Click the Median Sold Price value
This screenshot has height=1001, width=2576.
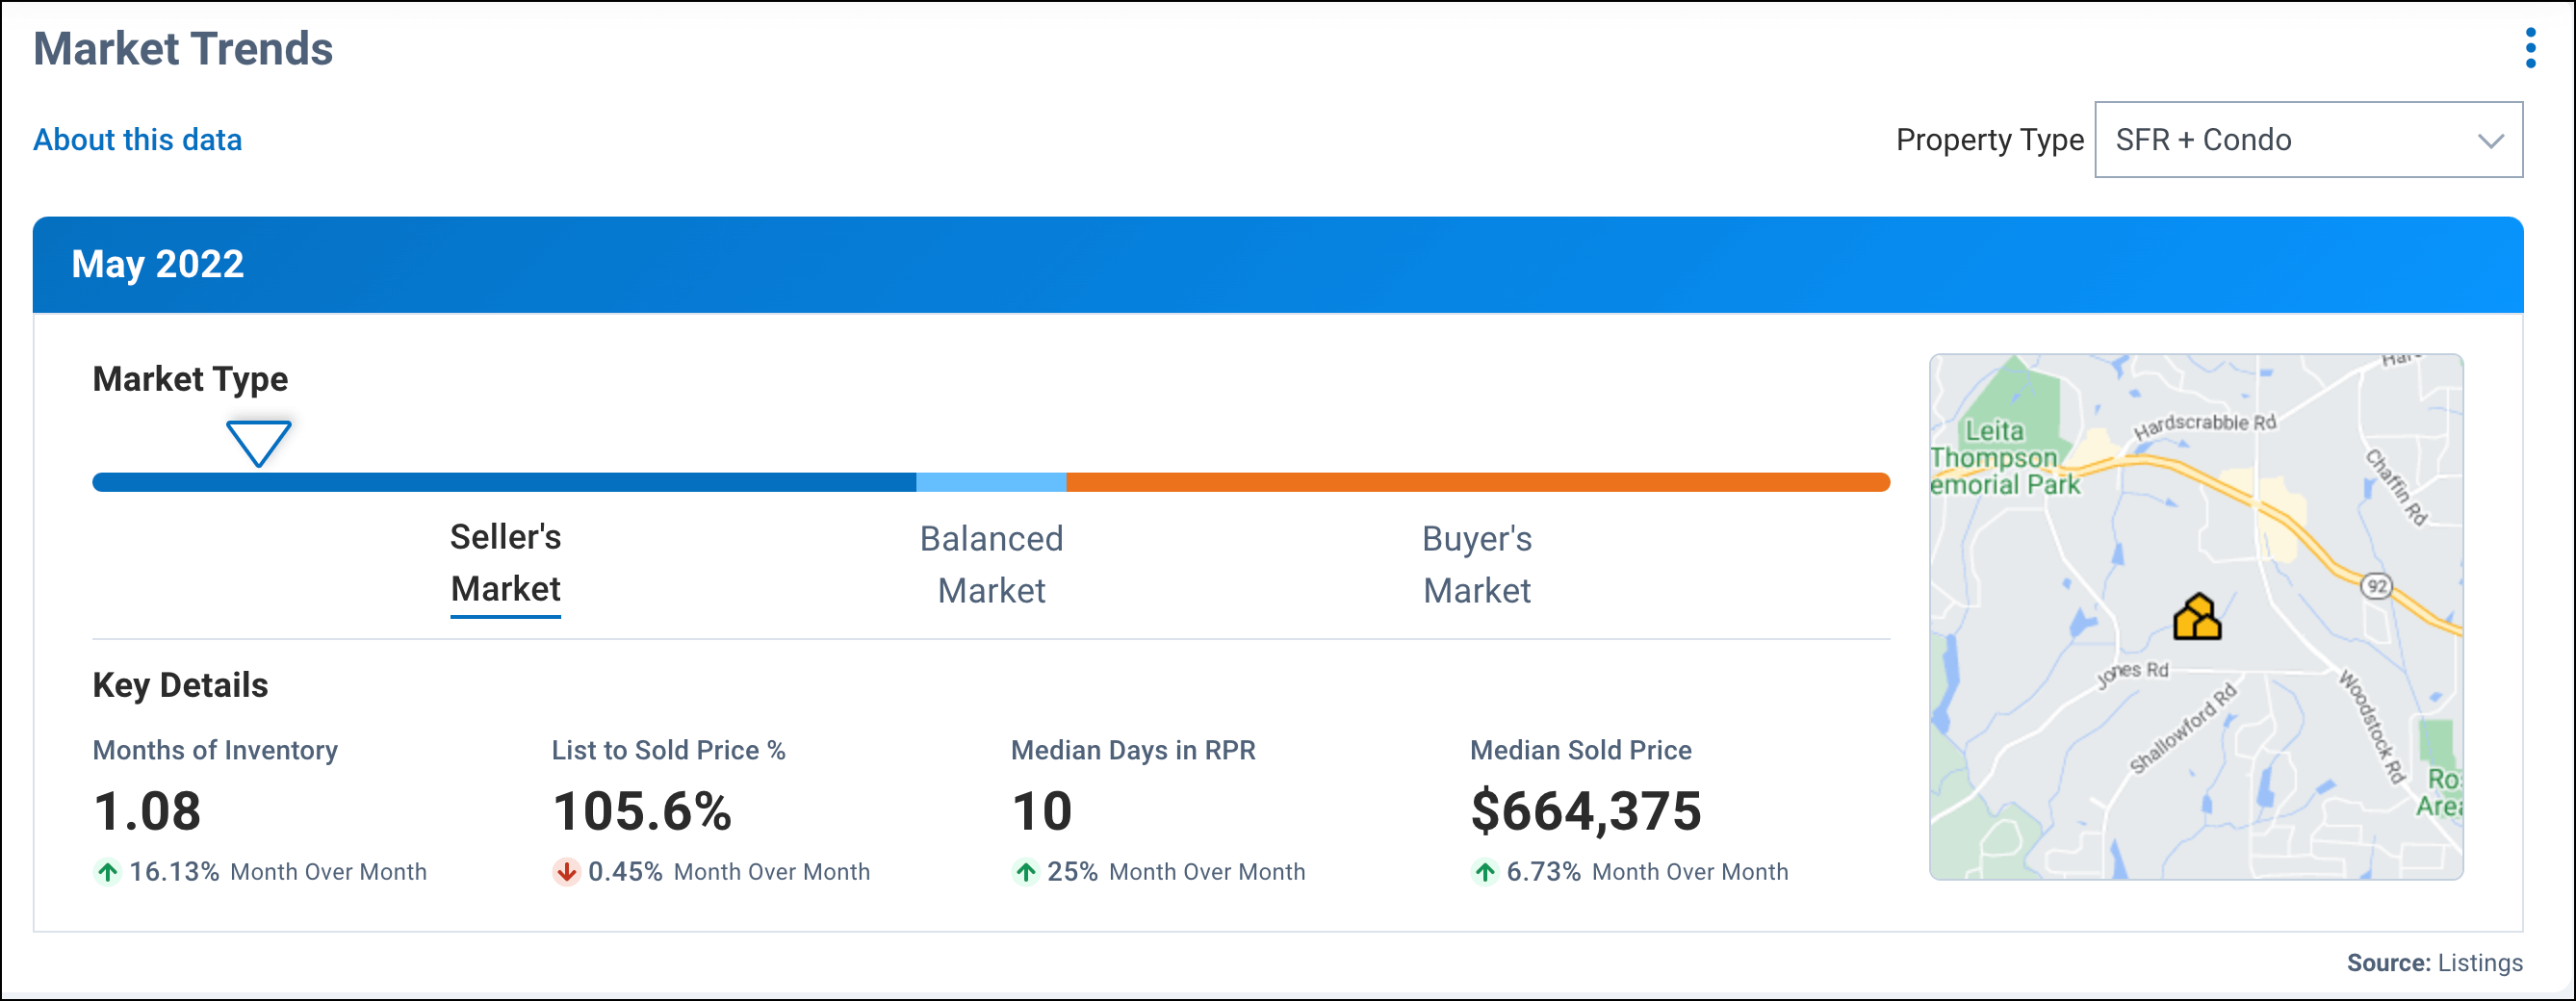(x=1585, y=812)
